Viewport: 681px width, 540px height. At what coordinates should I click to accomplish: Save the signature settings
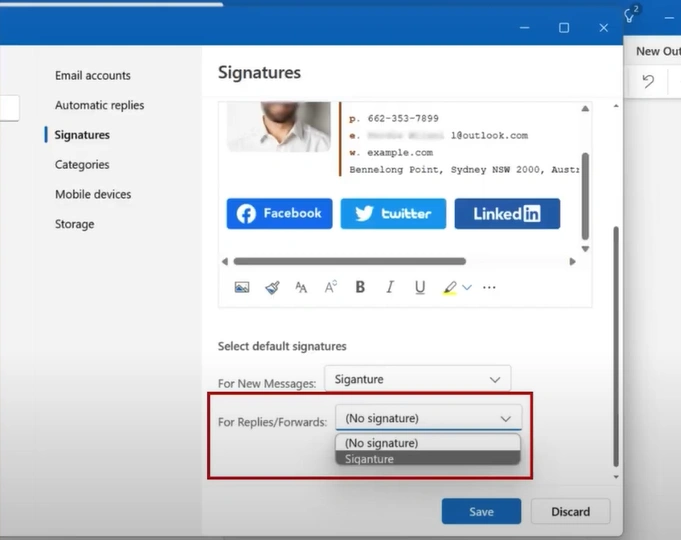click(x=481, y=511)
